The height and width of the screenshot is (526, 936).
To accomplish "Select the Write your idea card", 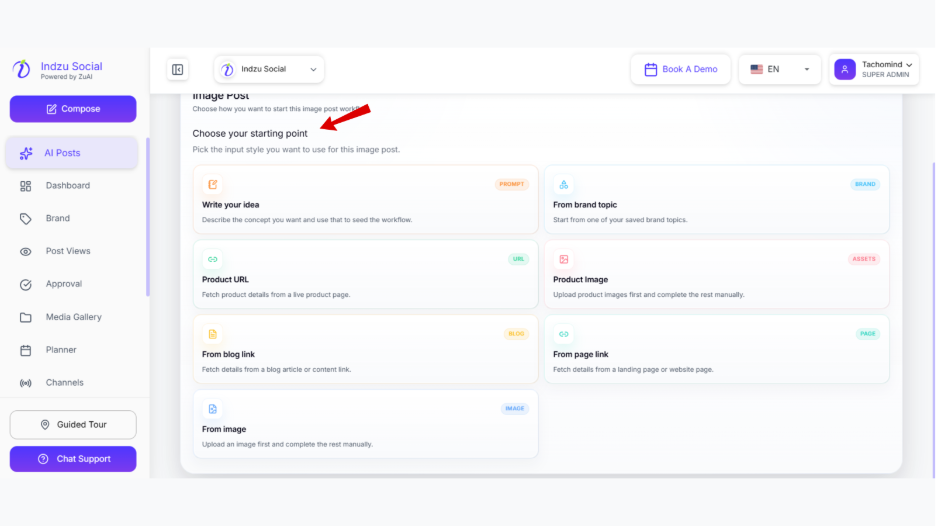I will [365, 199].
